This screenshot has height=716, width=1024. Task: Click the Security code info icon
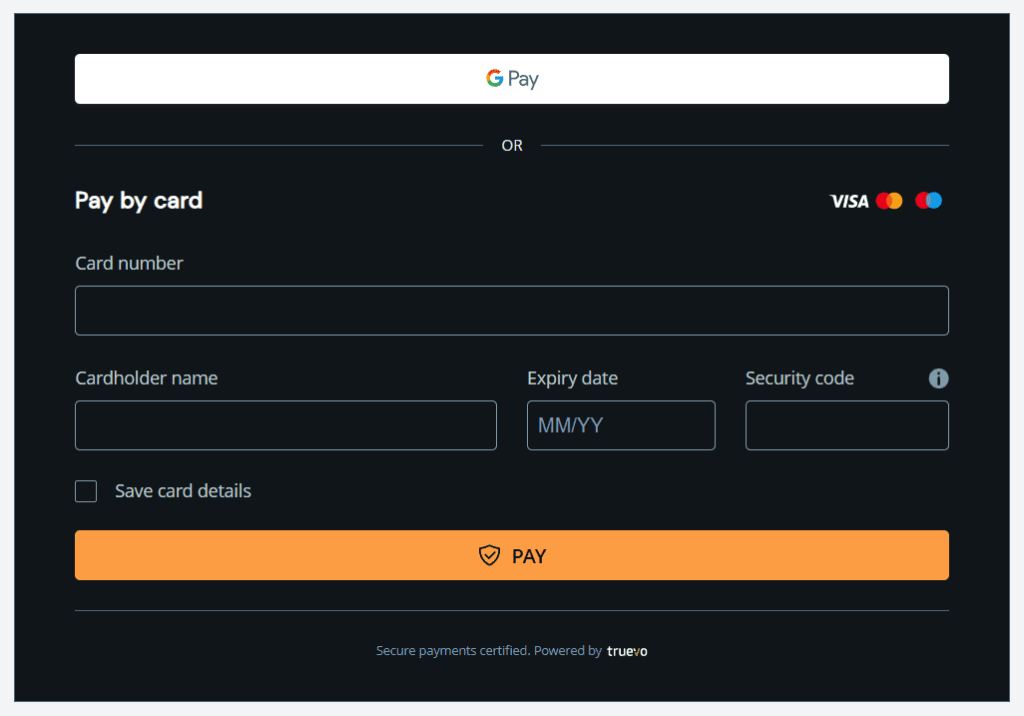938,378
